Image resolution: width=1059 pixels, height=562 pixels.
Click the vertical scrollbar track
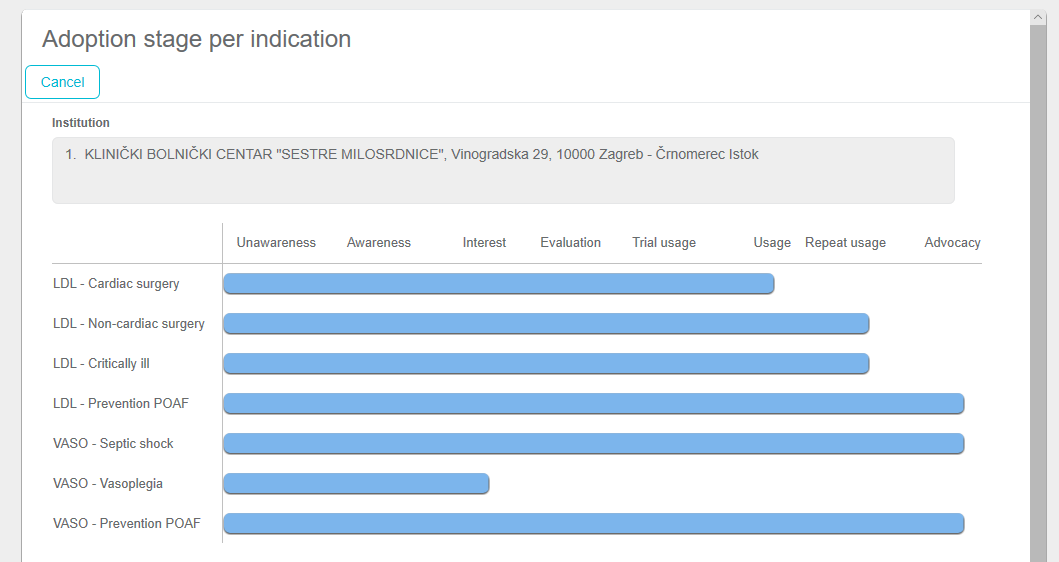[x=1038, y=300]
